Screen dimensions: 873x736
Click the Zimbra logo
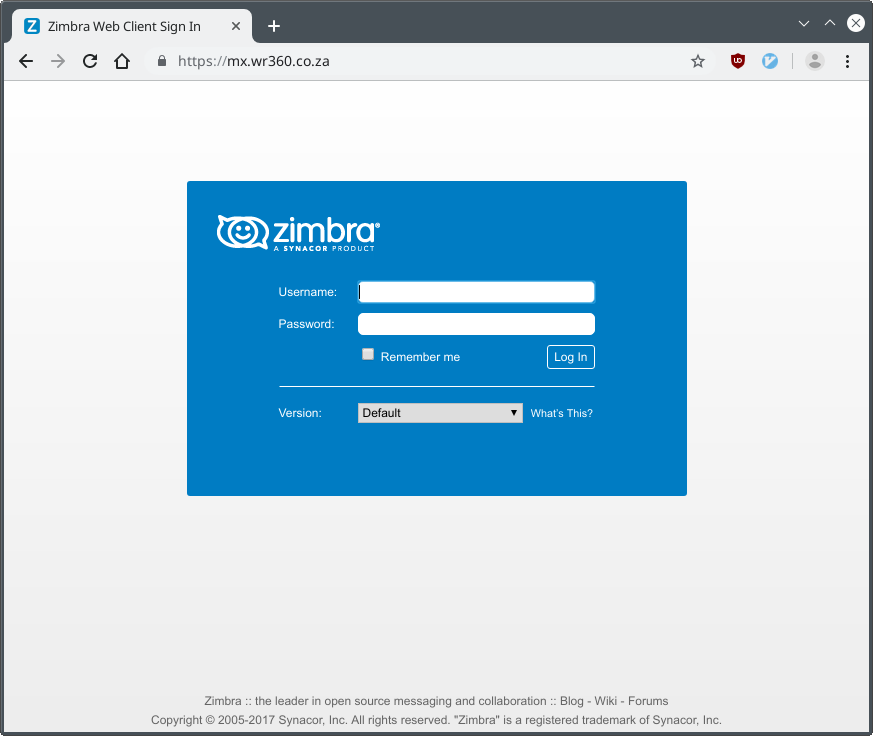tap(298, 233)
